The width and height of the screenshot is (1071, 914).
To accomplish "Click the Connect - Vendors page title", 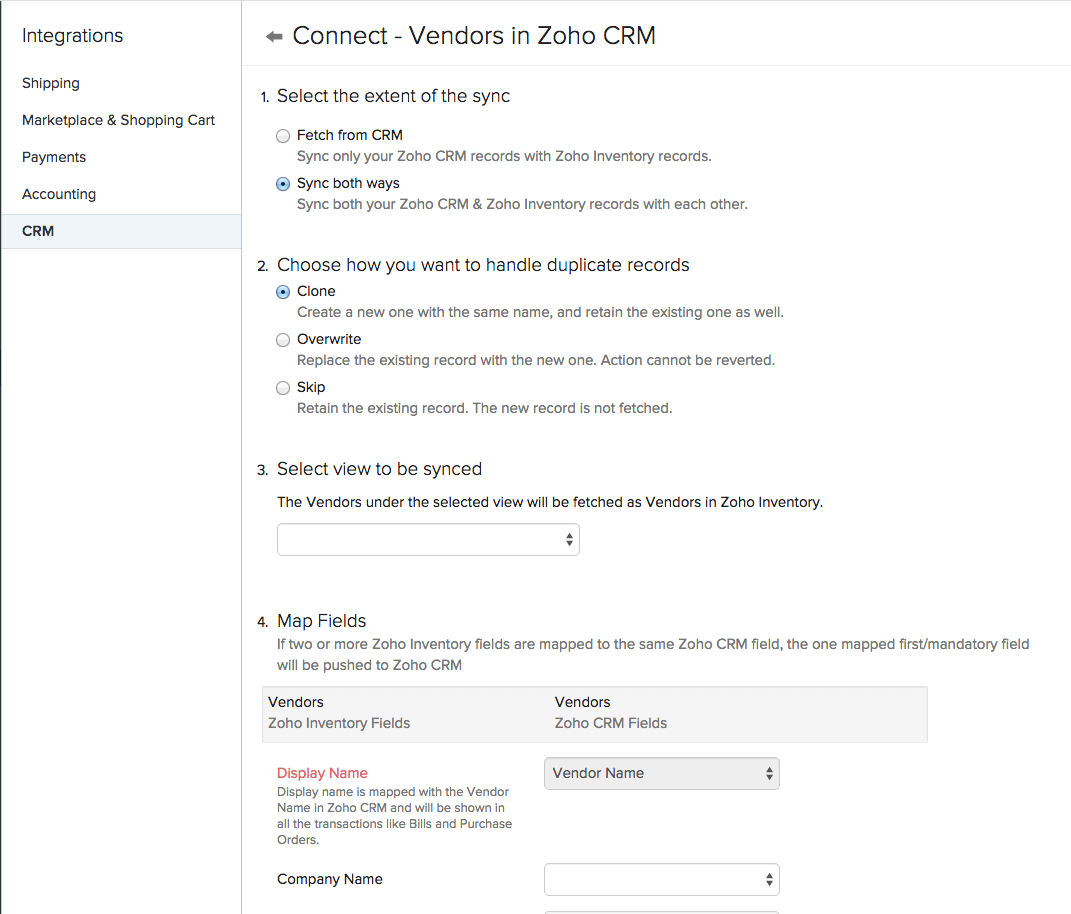I will [x=473, y=35].
